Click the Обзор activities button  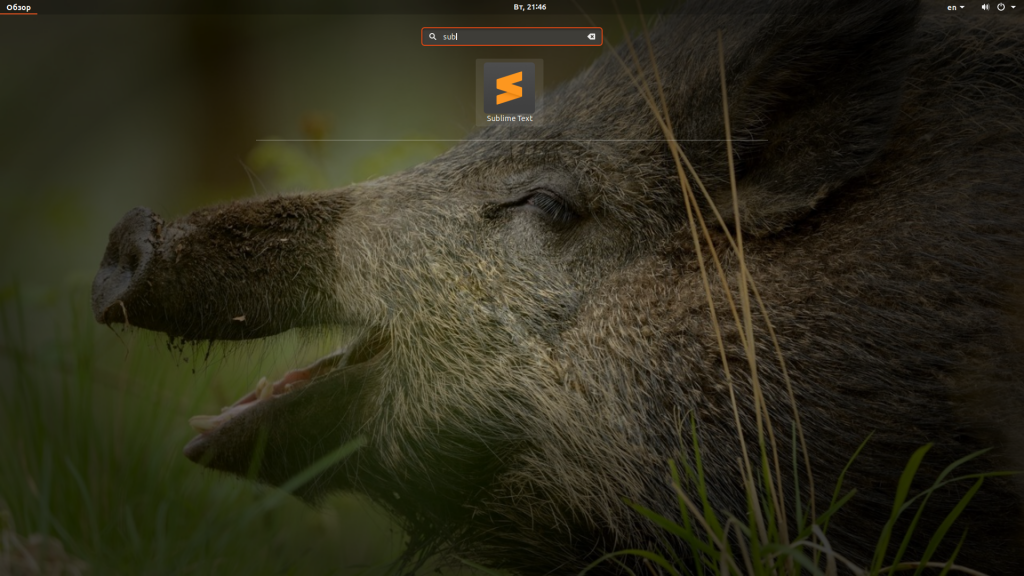click(19, 7)
